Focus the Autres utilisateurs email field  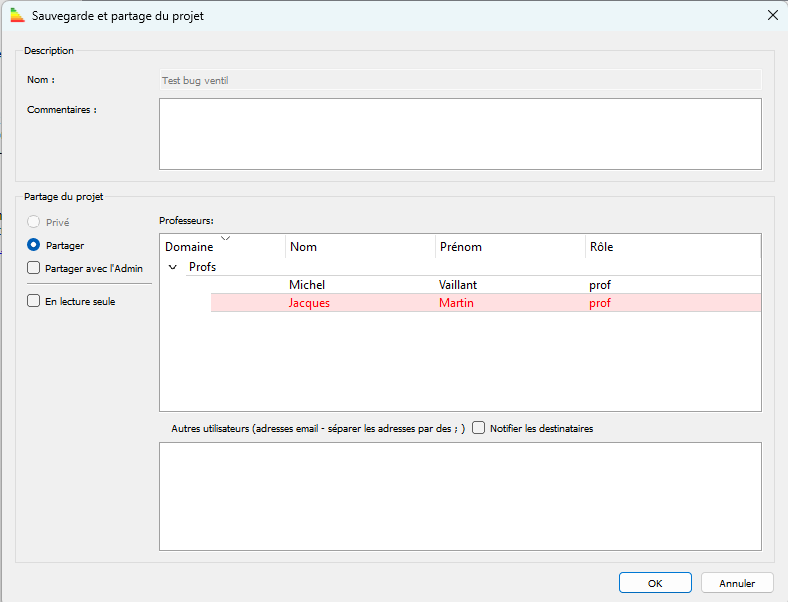[460, 495]
